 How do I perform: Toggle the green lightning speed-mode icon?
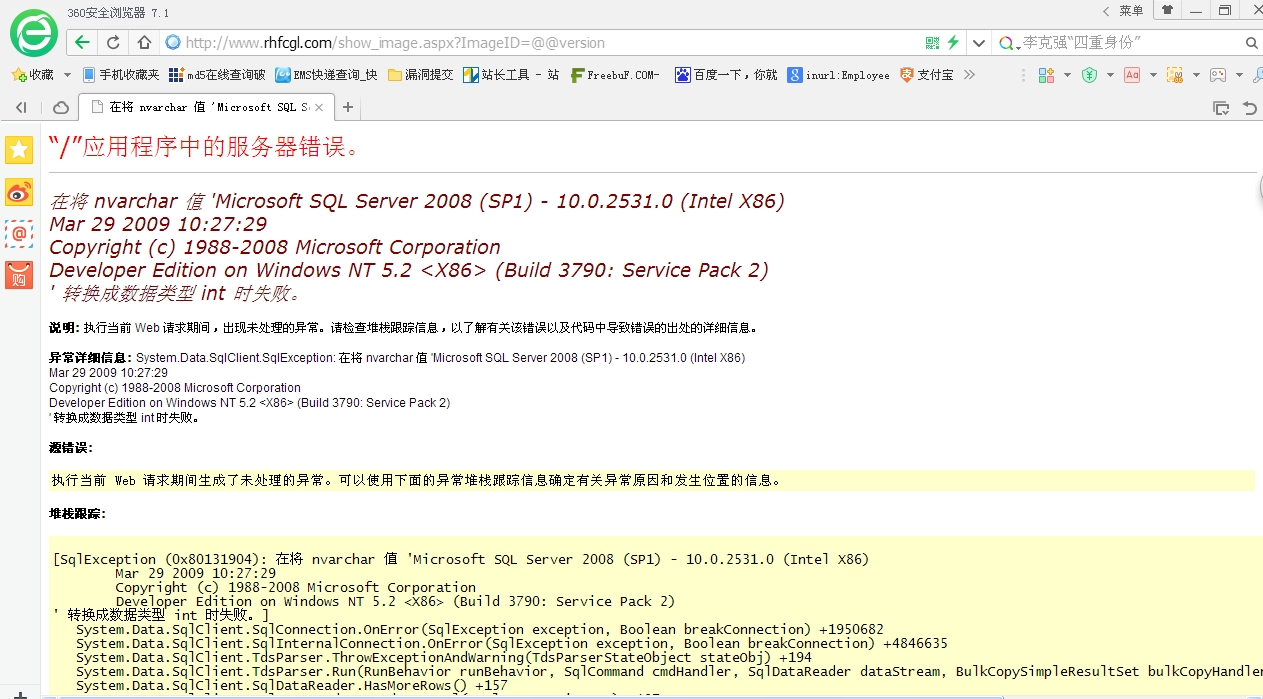[953, 43]
